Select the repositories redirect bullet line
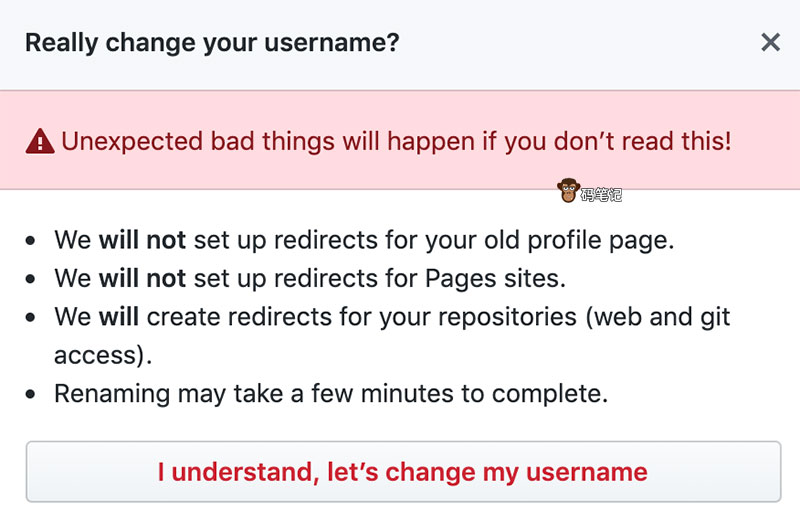 (392, 318)
